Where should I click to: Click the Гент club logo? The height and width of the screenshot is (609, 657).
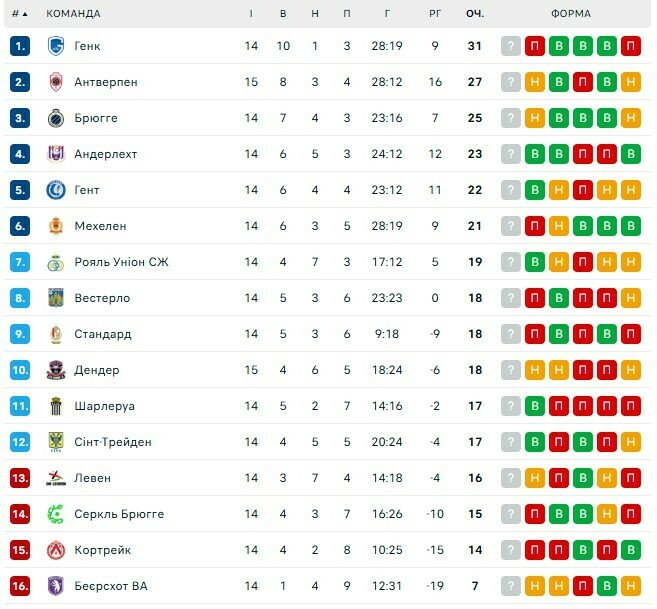[56, 190]
